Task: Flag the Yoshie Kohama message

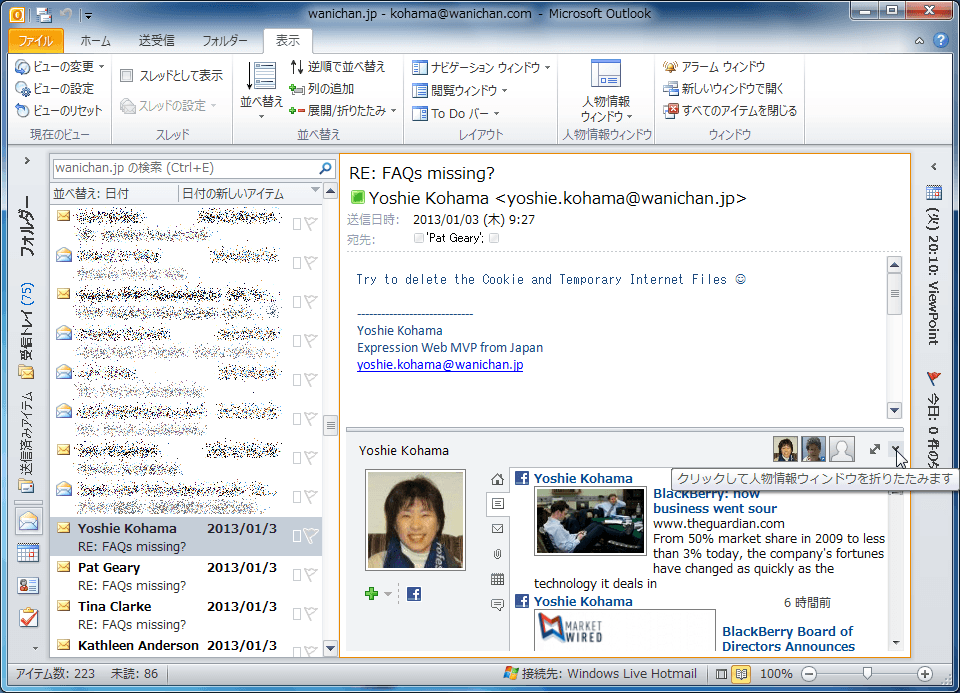Action: click(311, 536)
